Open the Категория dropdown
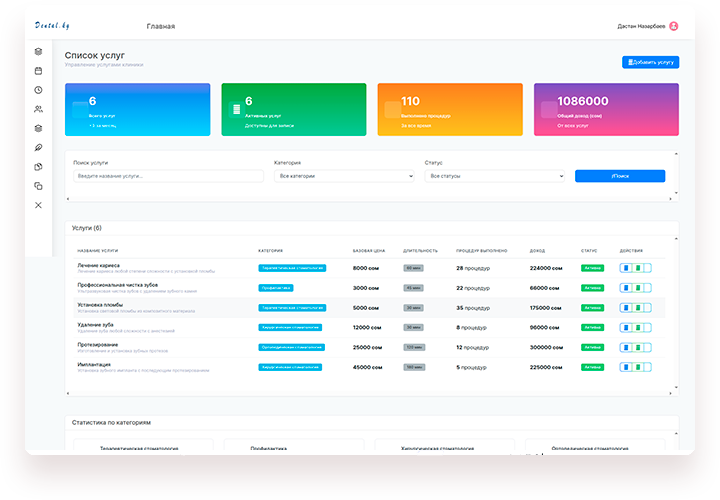Viewport: 720px width, 500px height. coord(343,176)
